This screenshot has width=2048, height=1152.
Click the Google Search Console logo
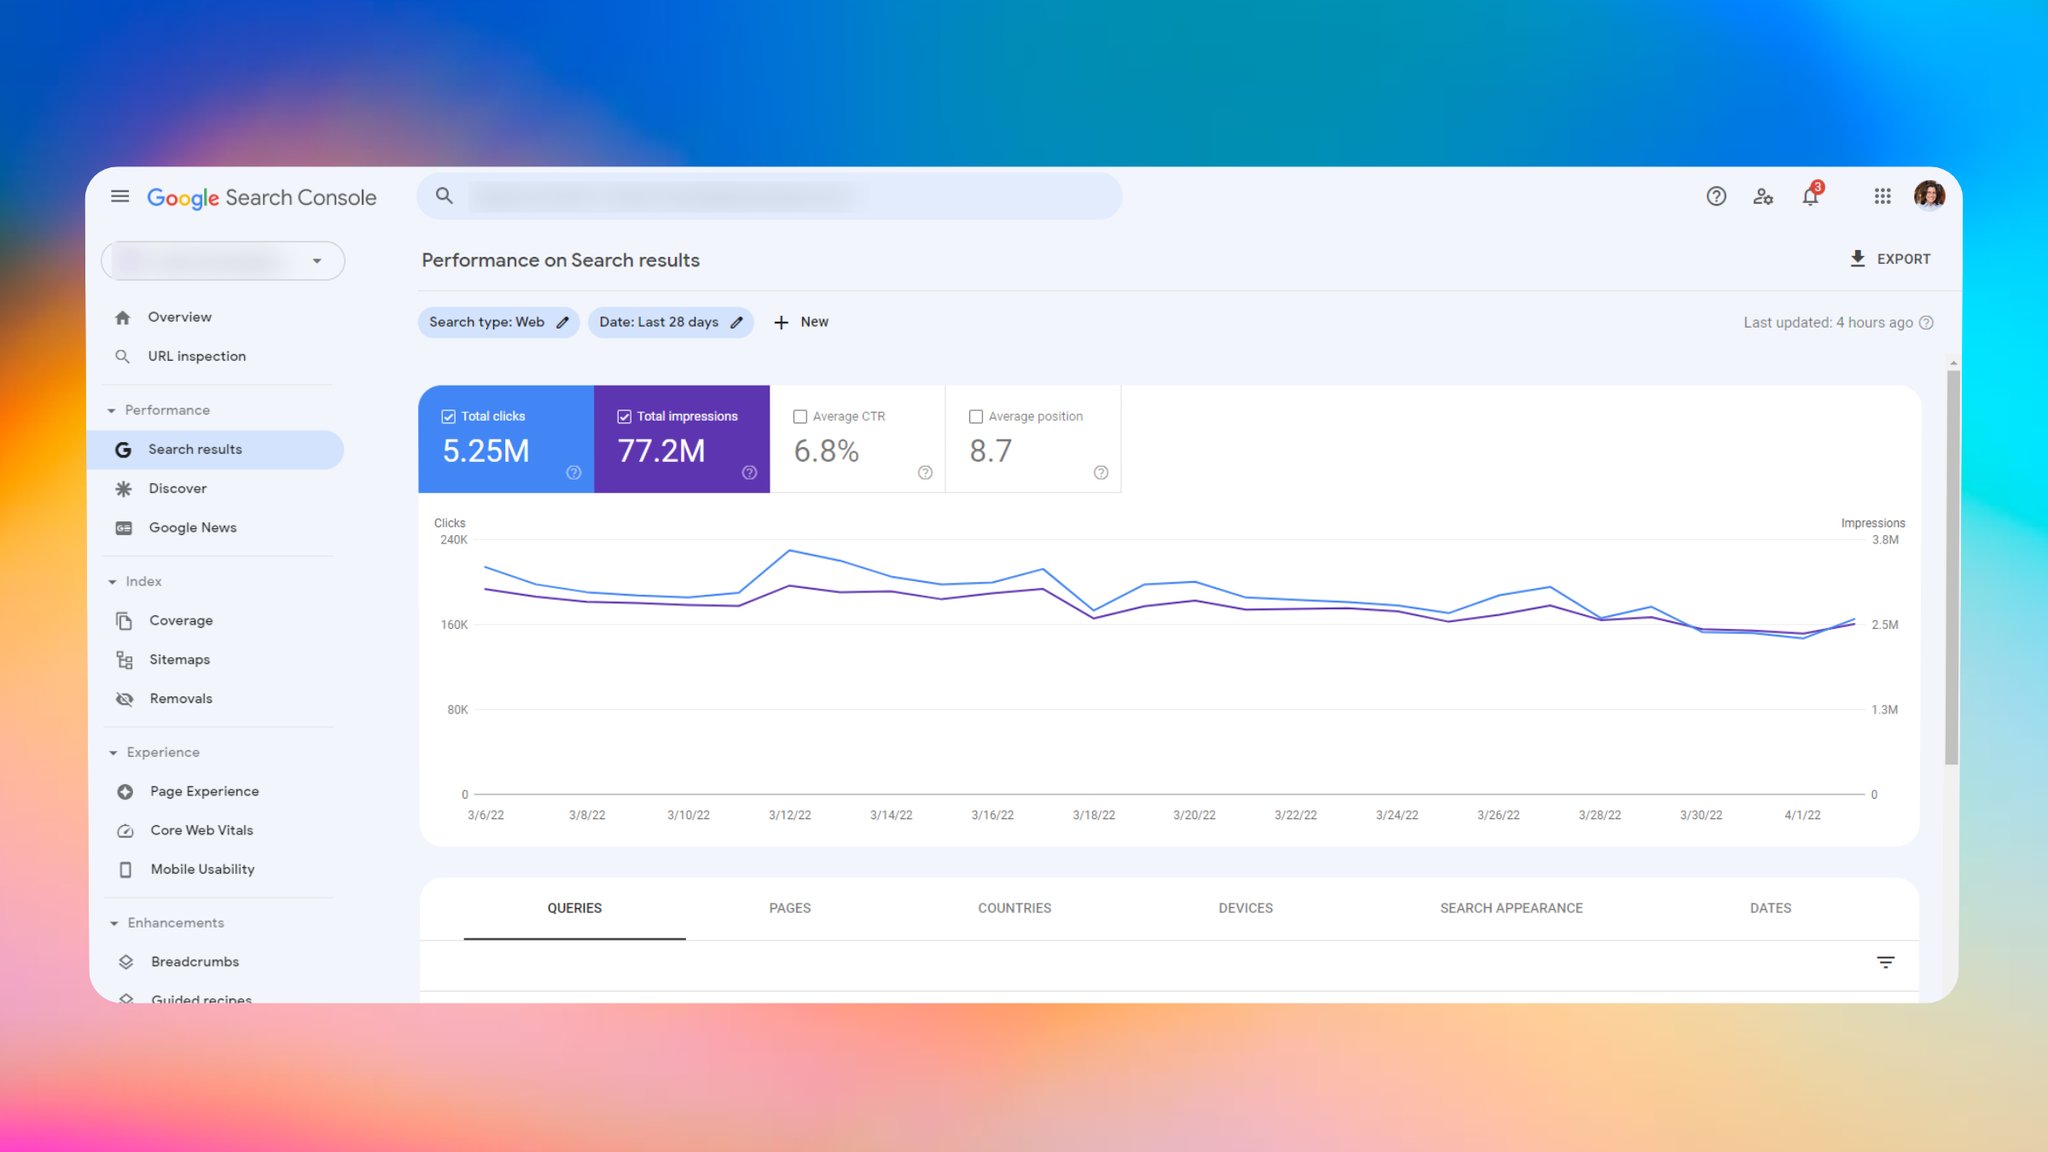click(262, 198)
